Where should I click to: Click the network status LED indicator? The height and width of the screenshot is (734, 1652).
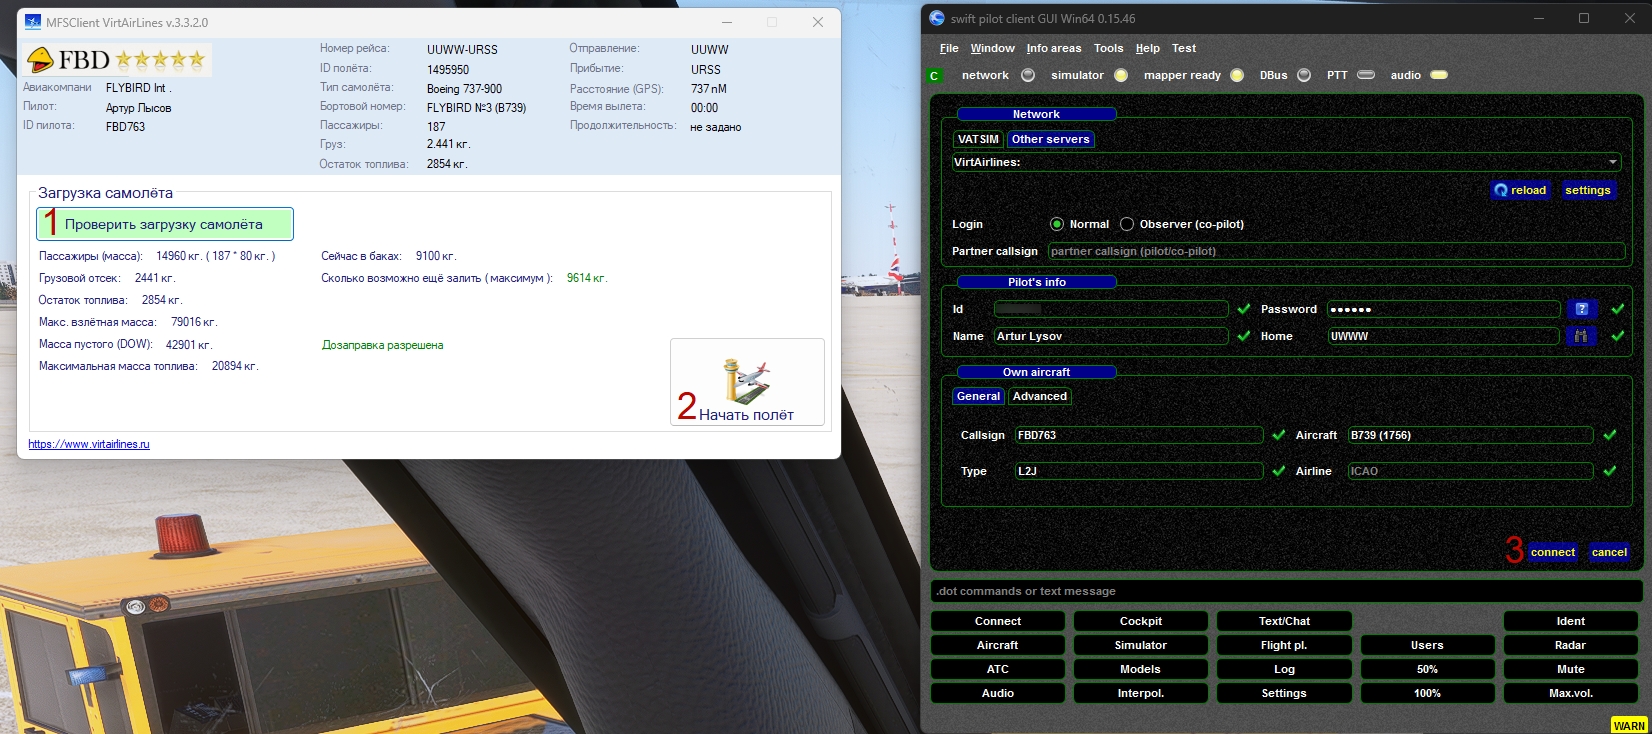(x=1028, y=75)
